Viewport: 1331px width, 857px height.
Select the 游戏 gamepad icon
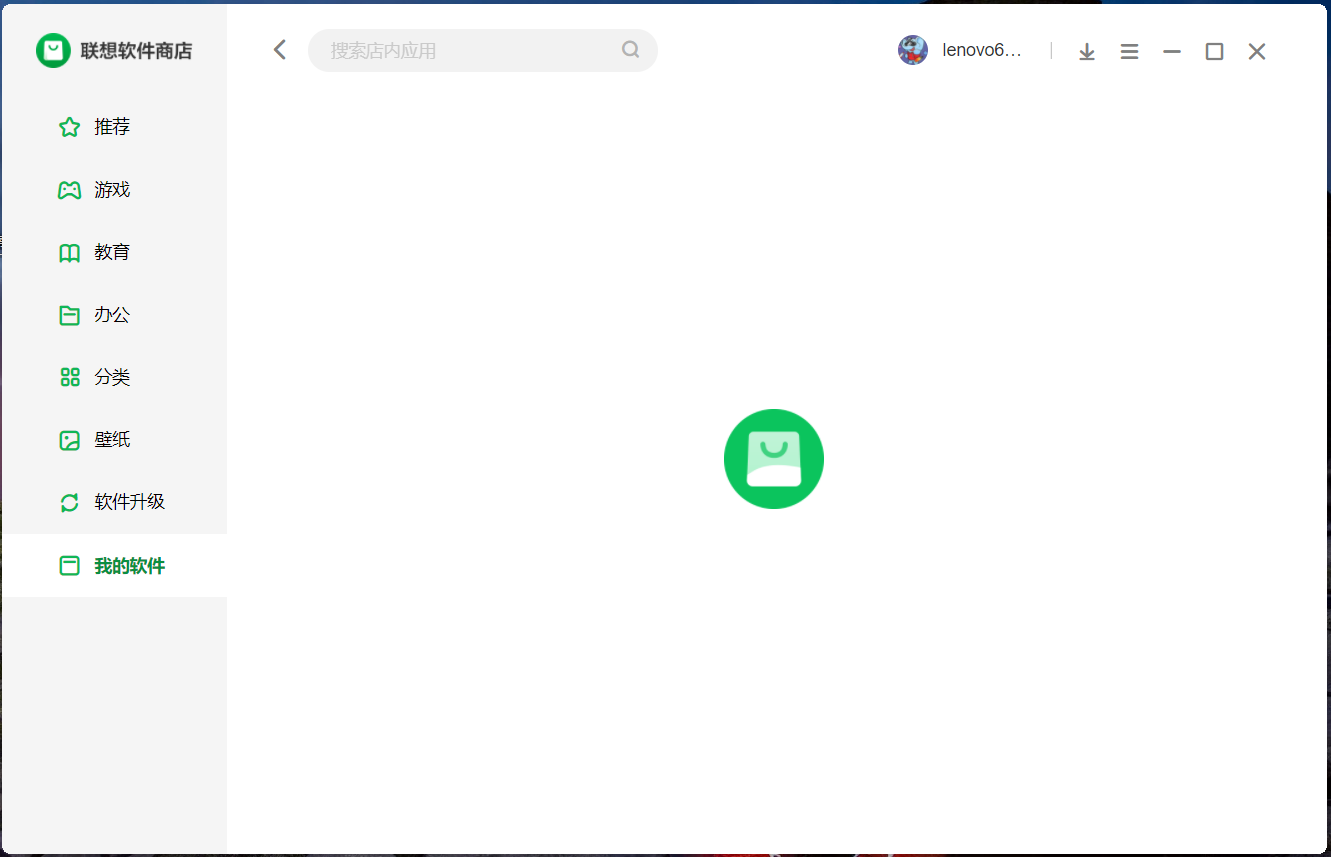tap(69, 190)
